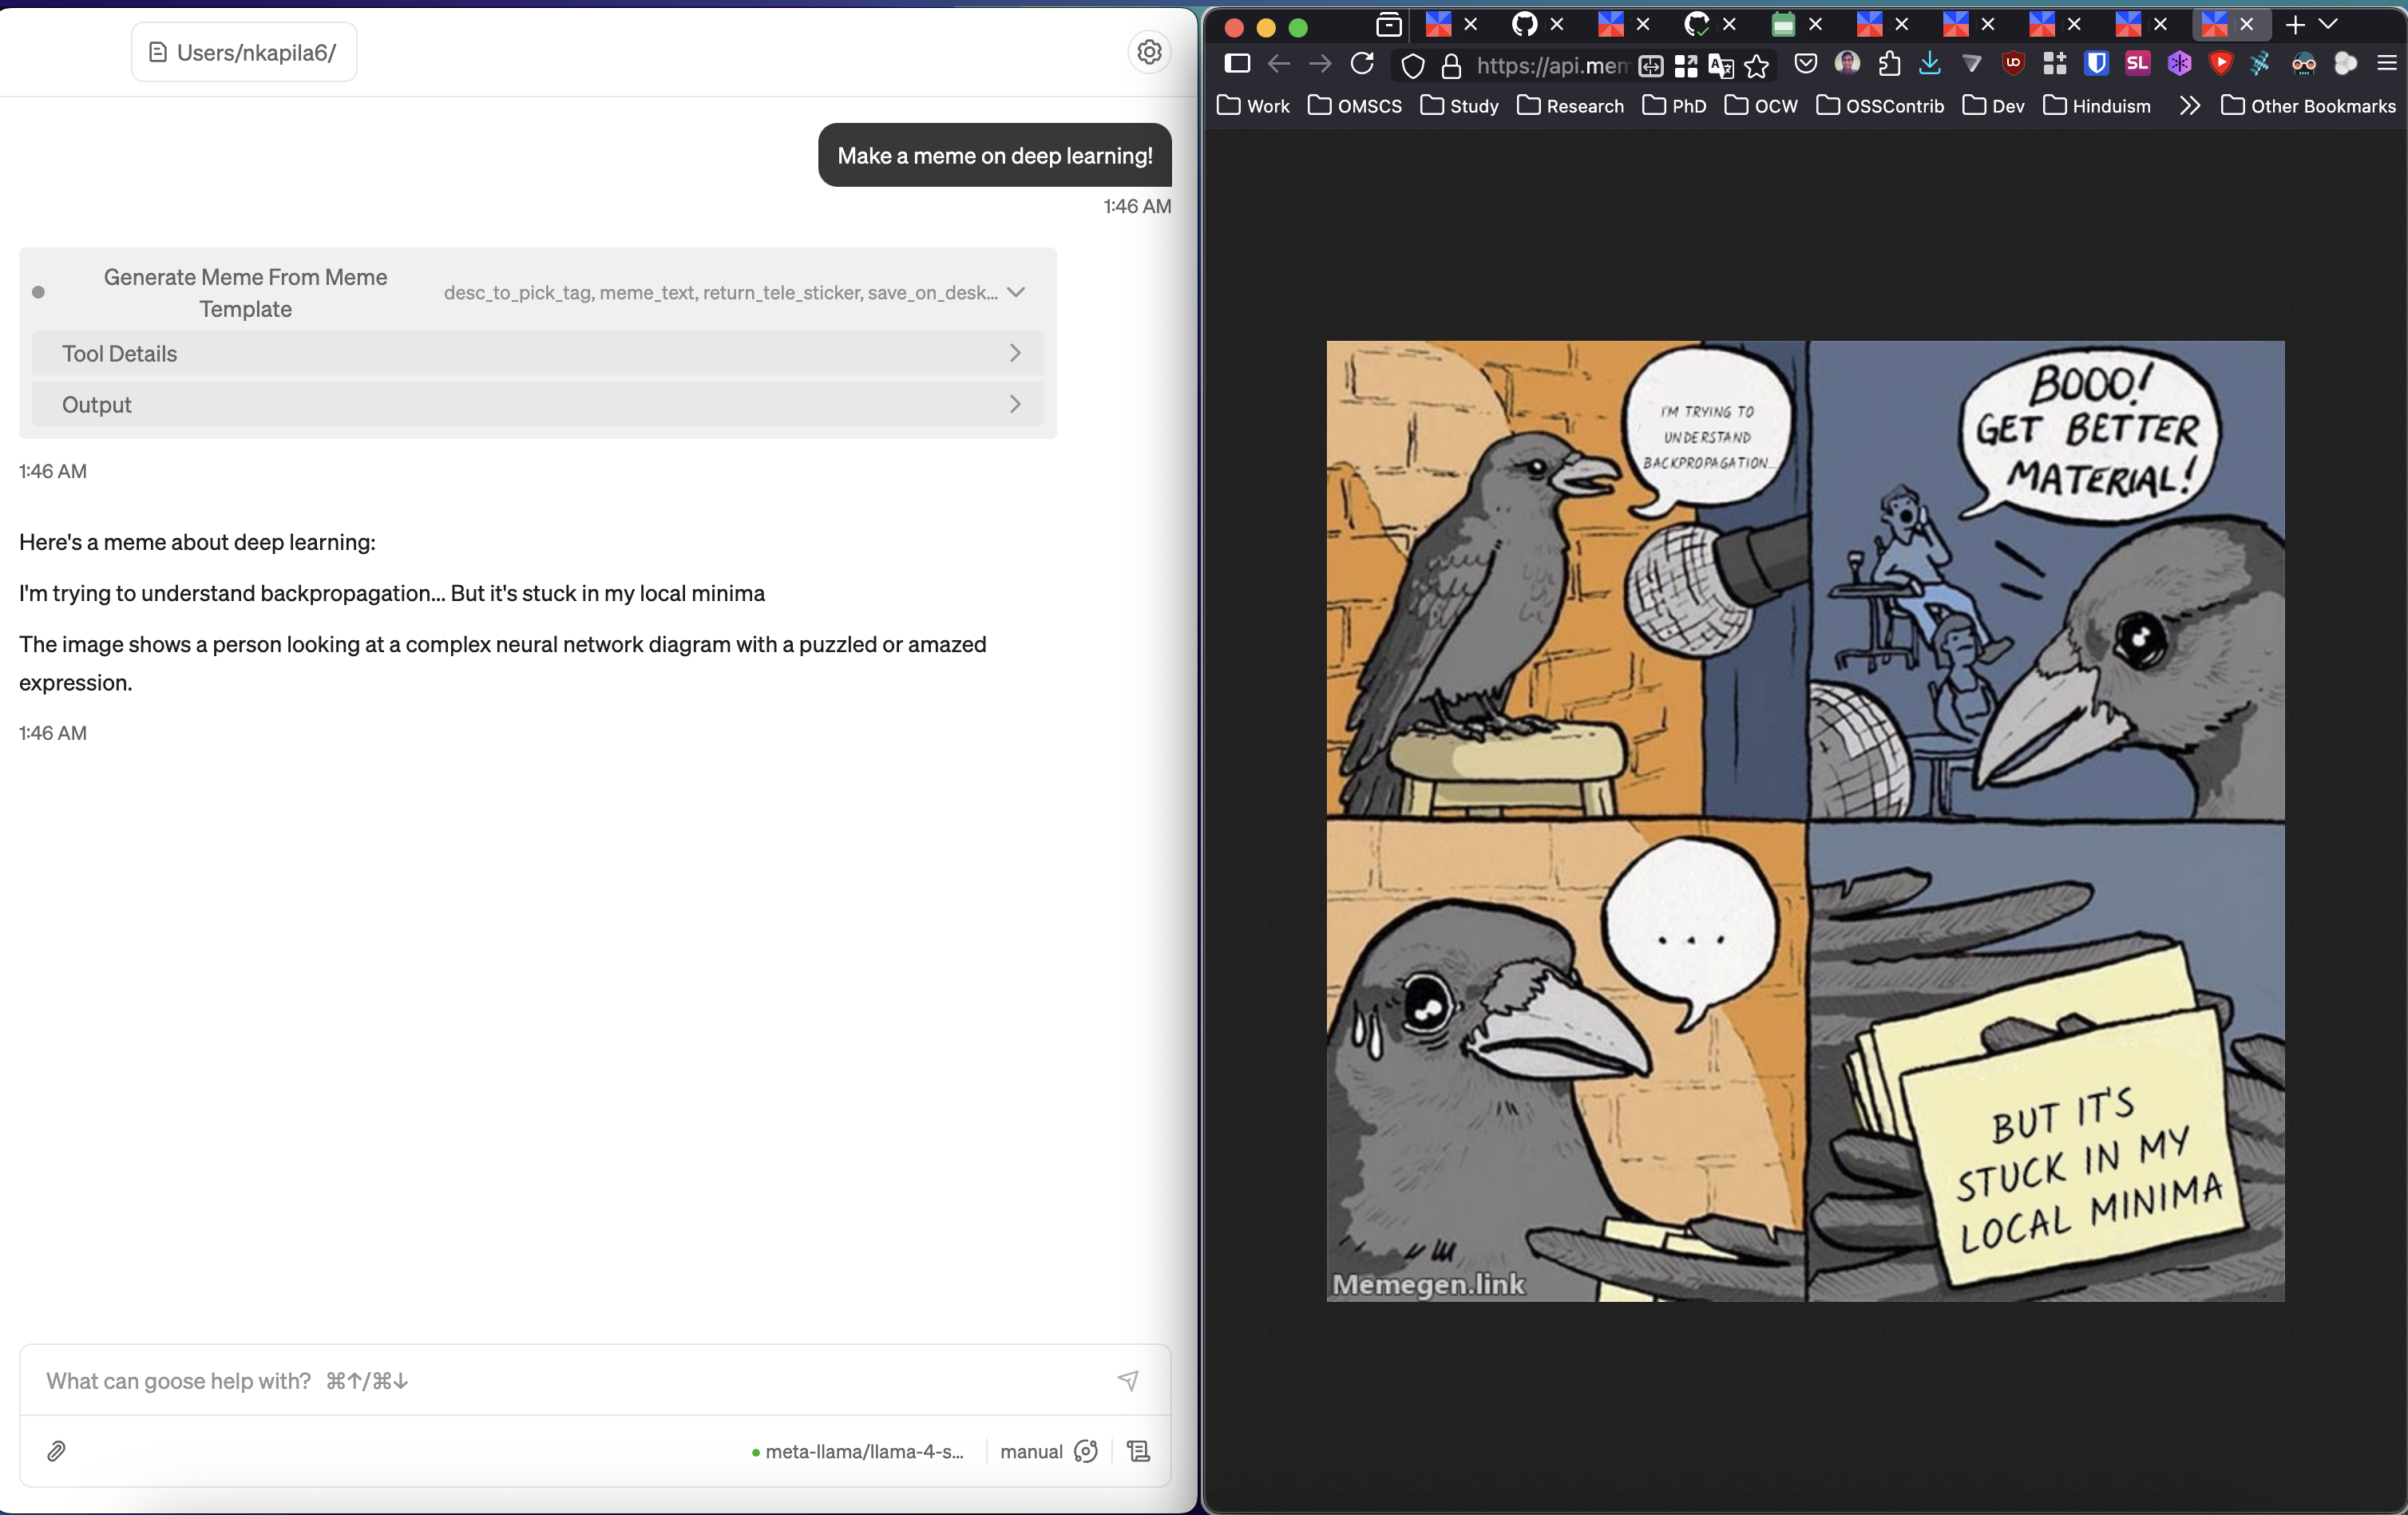2408x1515 pixels.
Task: Open the OSSContrib bookmarks folder
Action: click(1880, 106)
